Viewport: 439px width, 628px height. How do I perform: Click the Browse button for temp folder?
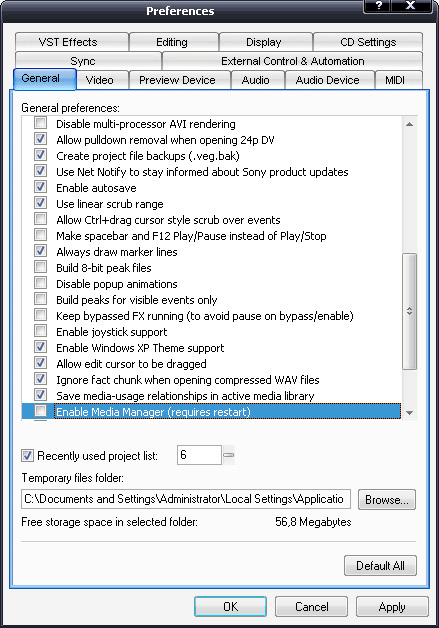[x=387, y=499]
